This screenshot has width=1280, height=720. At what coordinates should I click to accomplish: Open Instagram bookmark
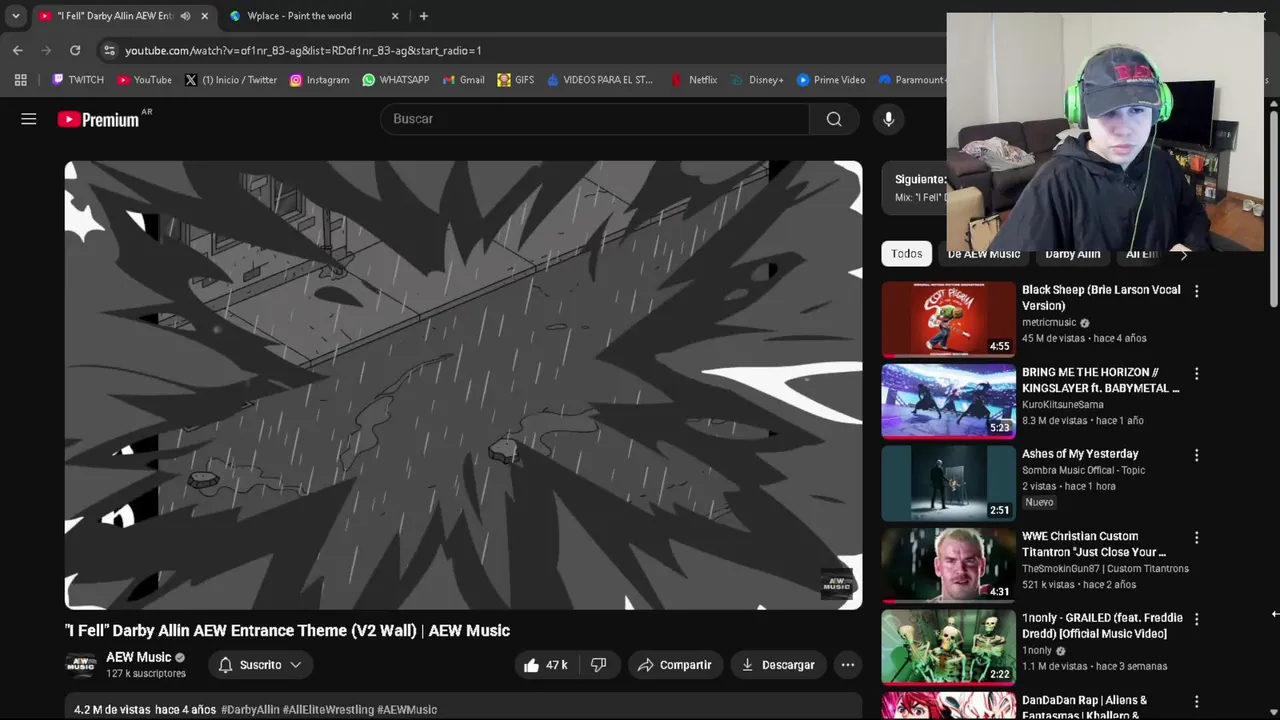319,80
